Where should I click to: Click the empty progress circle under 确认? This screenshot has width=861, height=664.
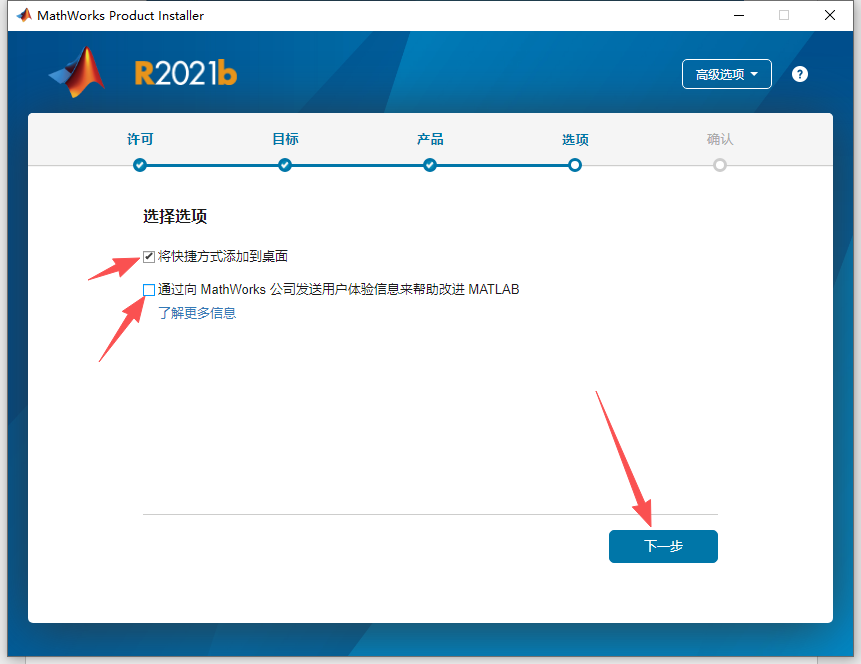720,165
